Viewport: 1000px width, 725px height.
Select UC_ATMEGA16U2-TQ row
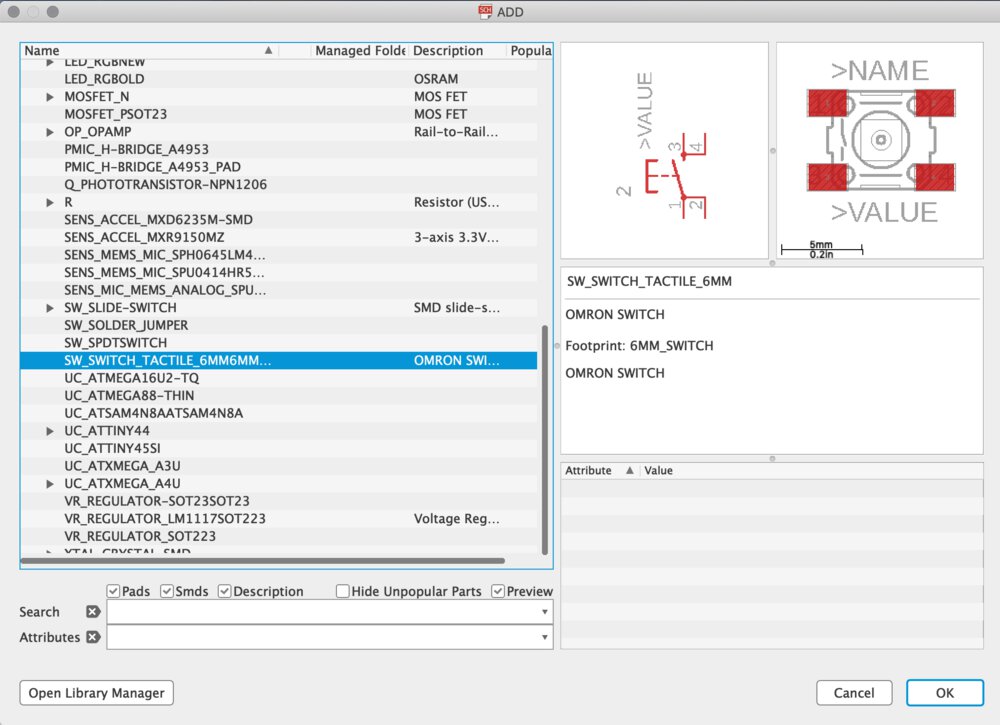[279, 378]
